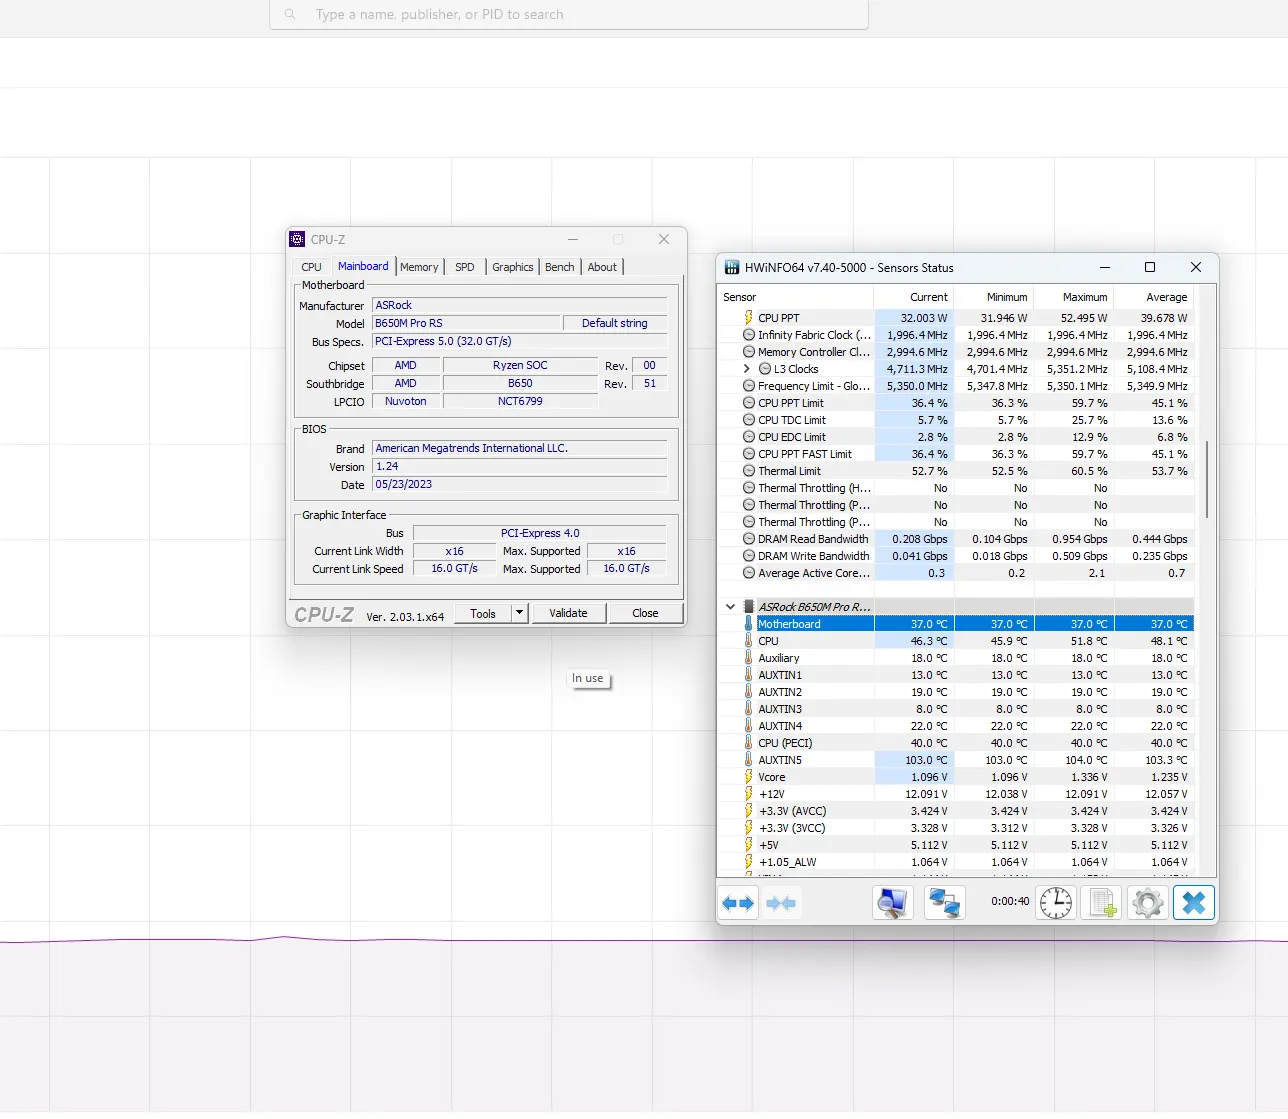Click the collapse columns arrows button in HWiNFO
The width and height of the screenshot is (1288, 1119).
pos(781,904)
